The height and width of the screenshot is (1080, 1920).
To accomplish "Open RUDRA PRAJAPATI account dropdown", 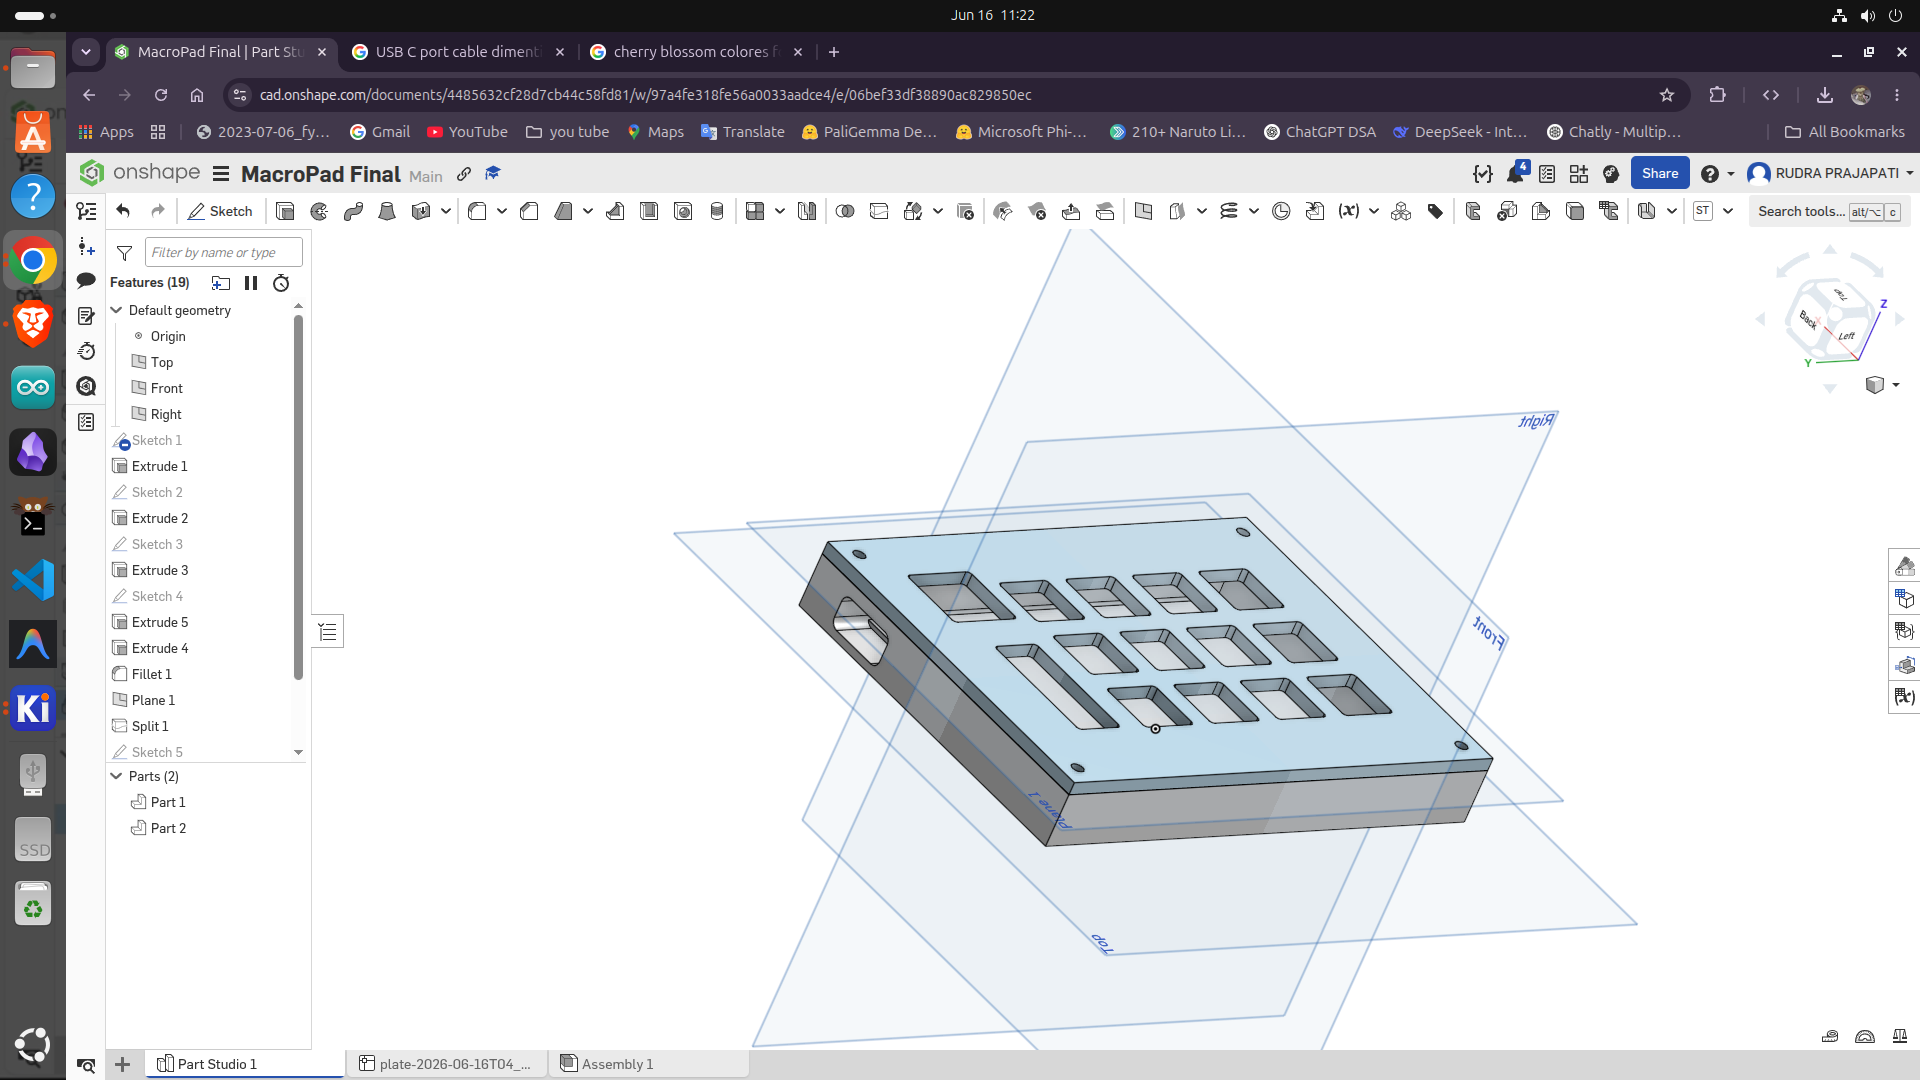I will [x=1831, y=174].
